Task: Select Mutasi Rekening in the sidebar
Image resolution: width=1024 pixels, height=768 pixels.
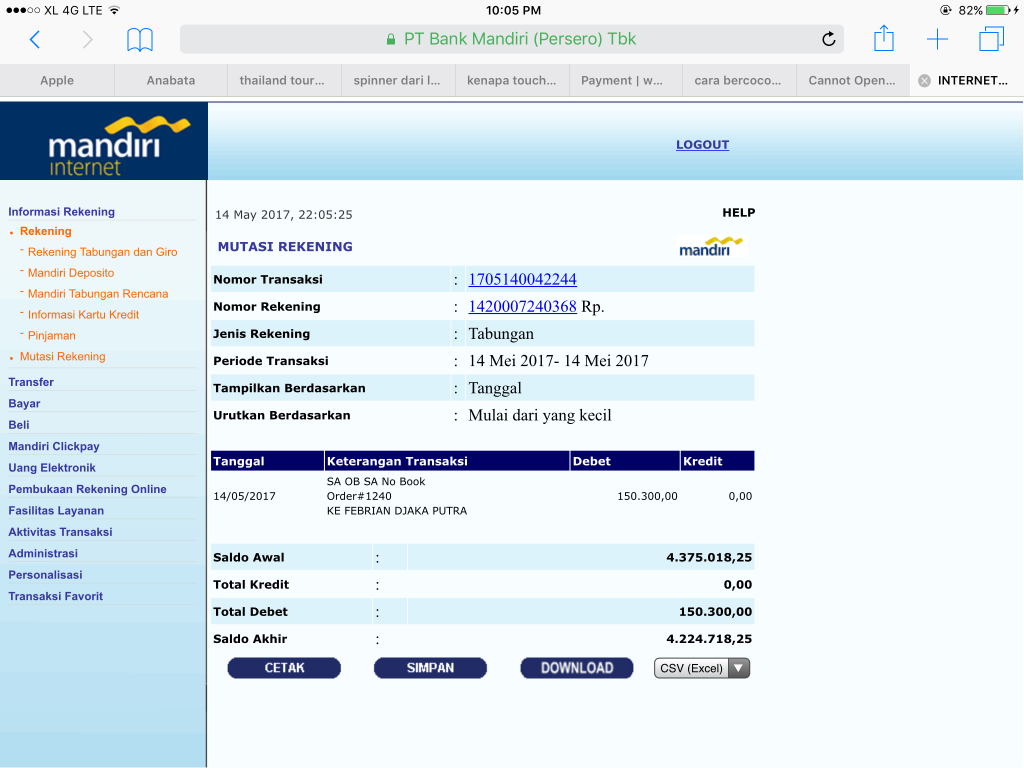Action: click(63, 357)
